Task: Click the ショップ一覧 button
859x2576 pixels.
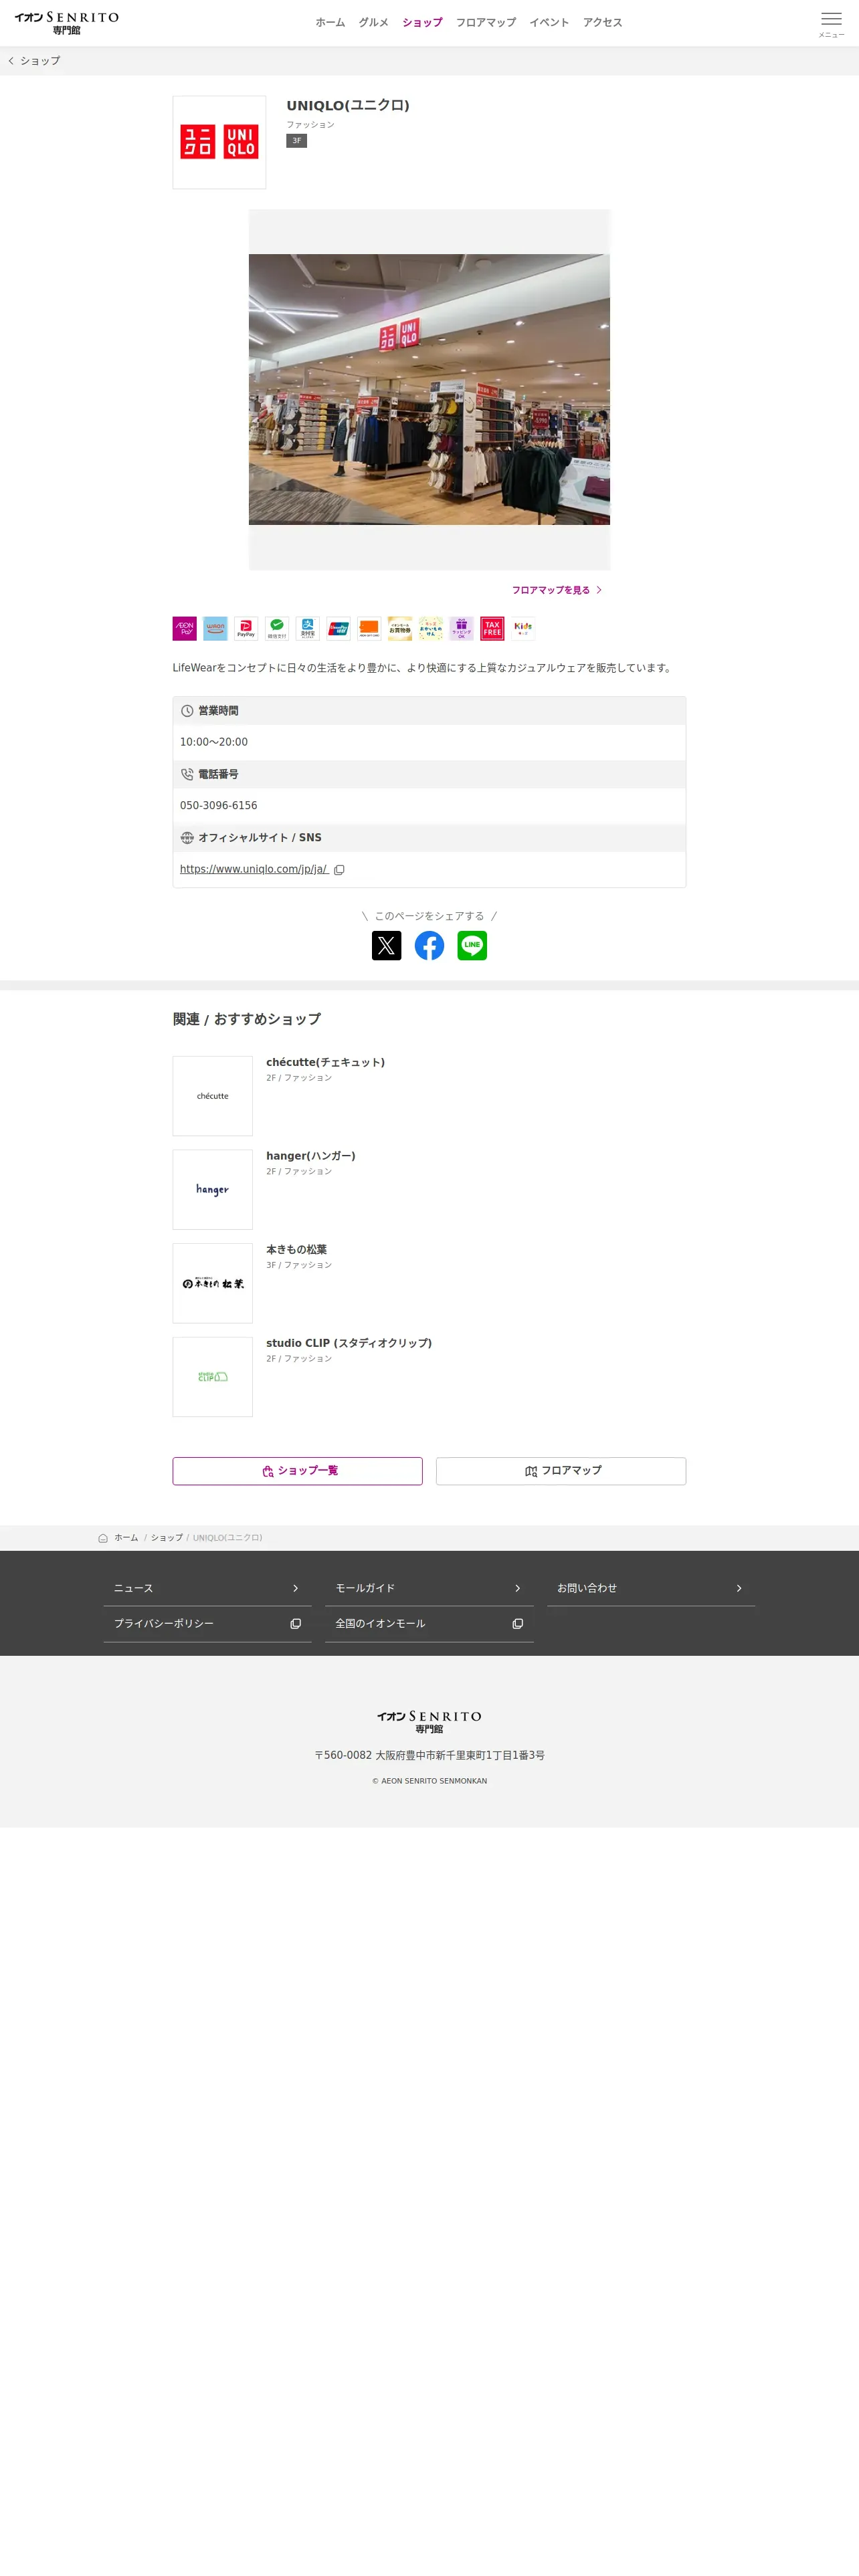Action: tap(297, 1471)
